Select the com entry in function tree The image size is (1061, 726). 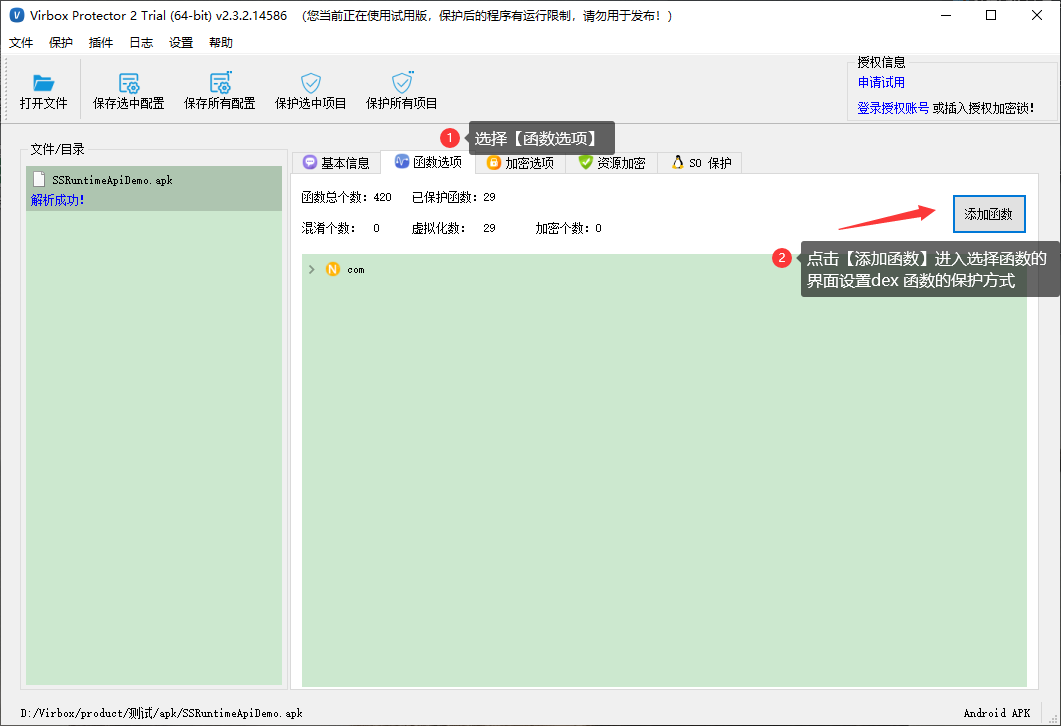coord(356,269)
